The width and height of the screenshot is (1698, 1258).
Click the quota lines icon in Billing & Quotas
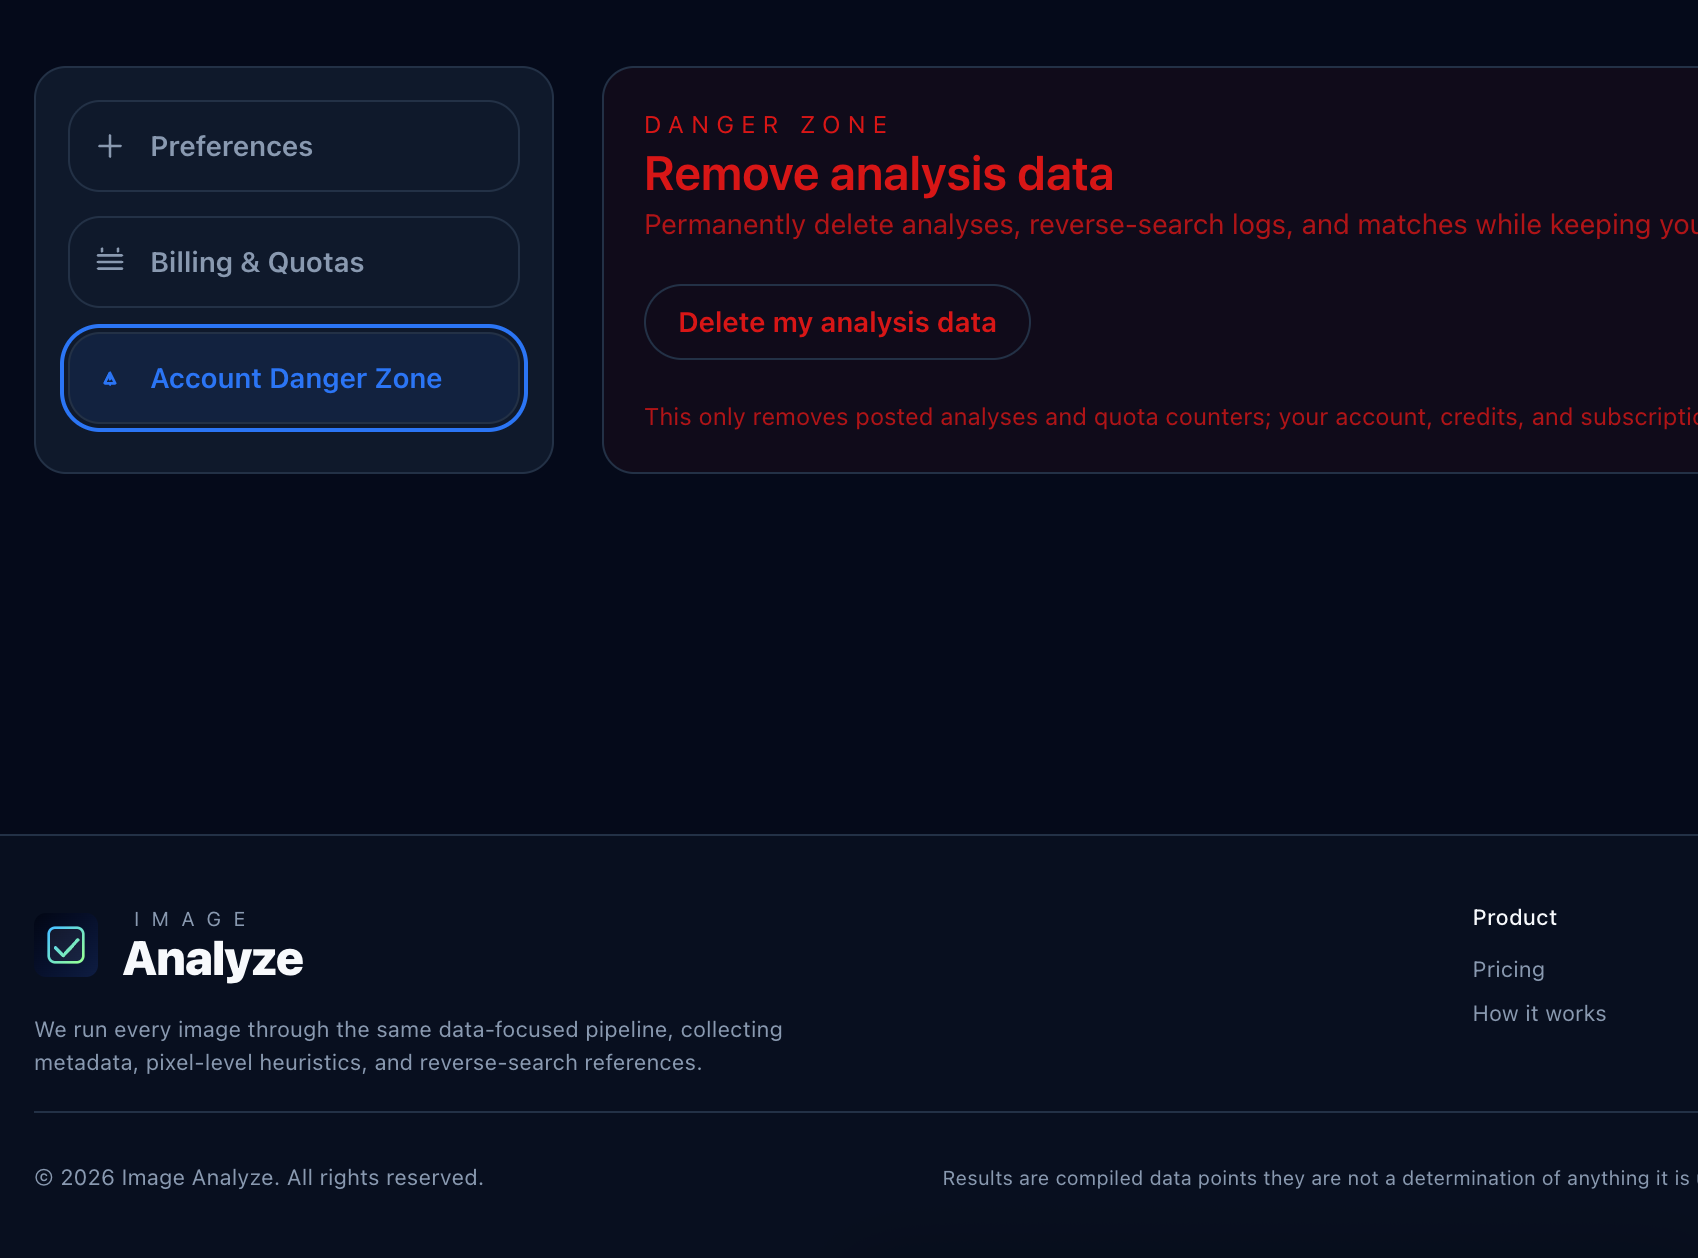(x=110, y=262)
